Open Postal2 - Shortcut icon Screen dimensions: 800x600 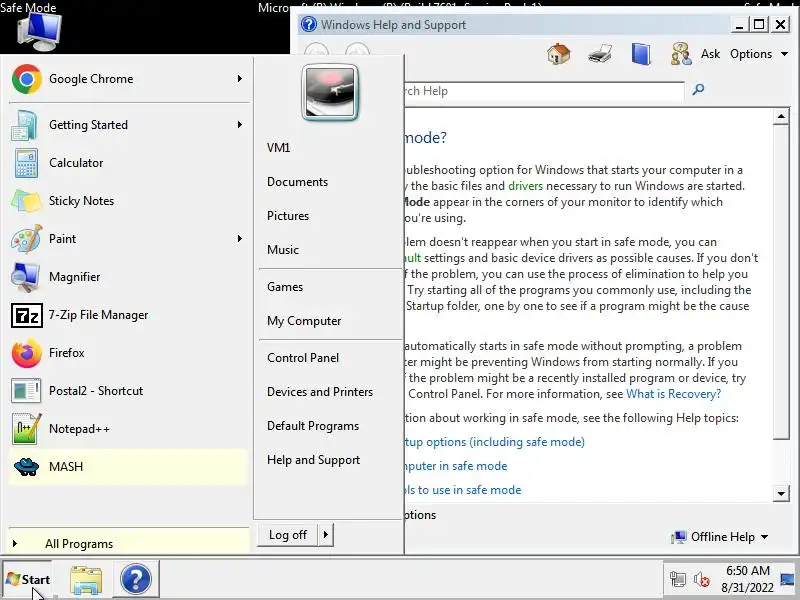tap(26, 391)
